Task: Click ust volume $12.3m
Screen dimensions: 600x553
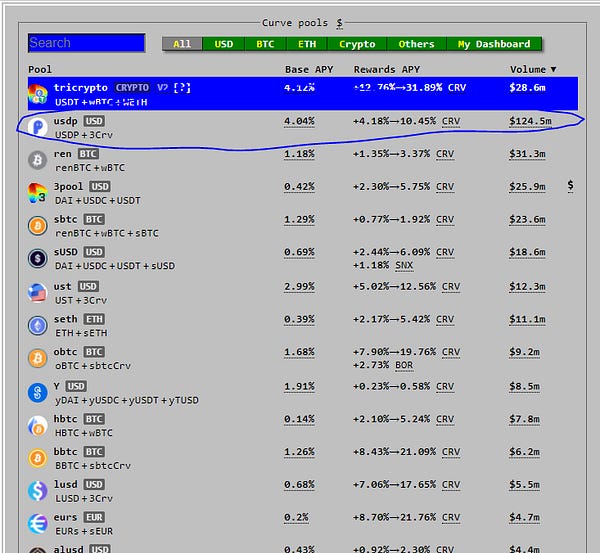Action: click(x=527, y=287)
